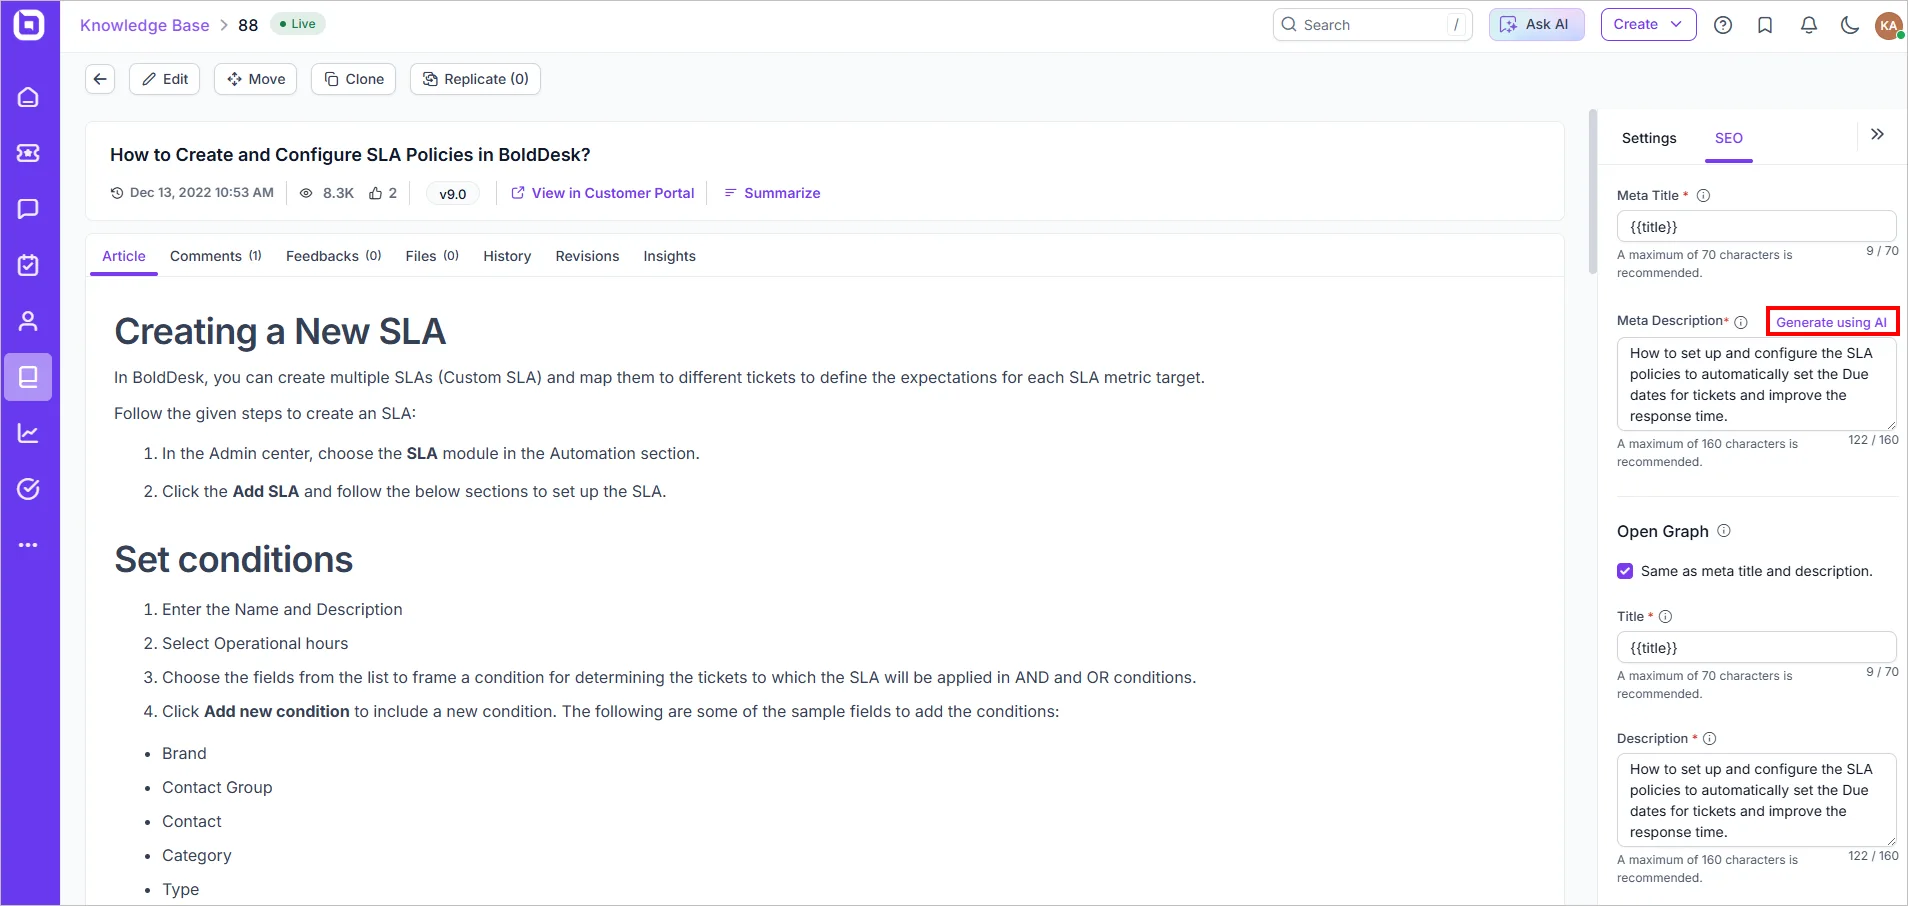Open the Chat icon in sidebar
1908x906 pixels.
[28, 209]
